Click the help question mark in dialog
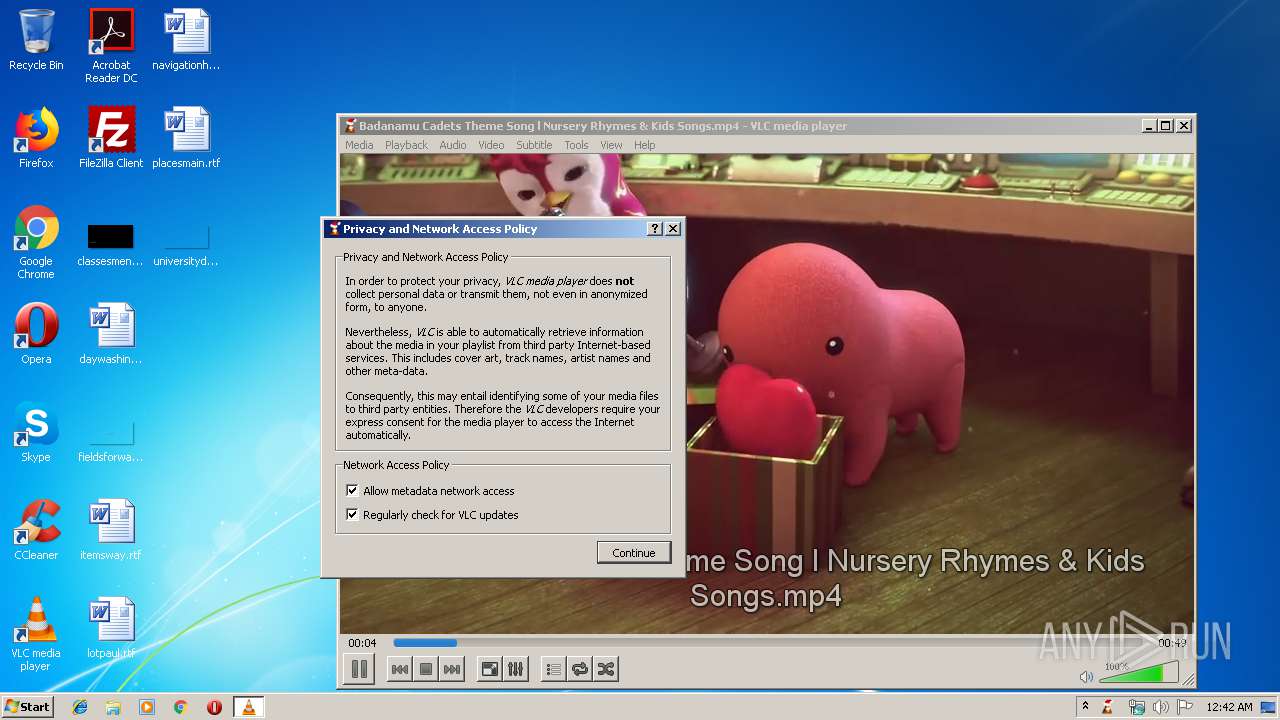This screenshot has height=720, width=1280. (655, 229)
